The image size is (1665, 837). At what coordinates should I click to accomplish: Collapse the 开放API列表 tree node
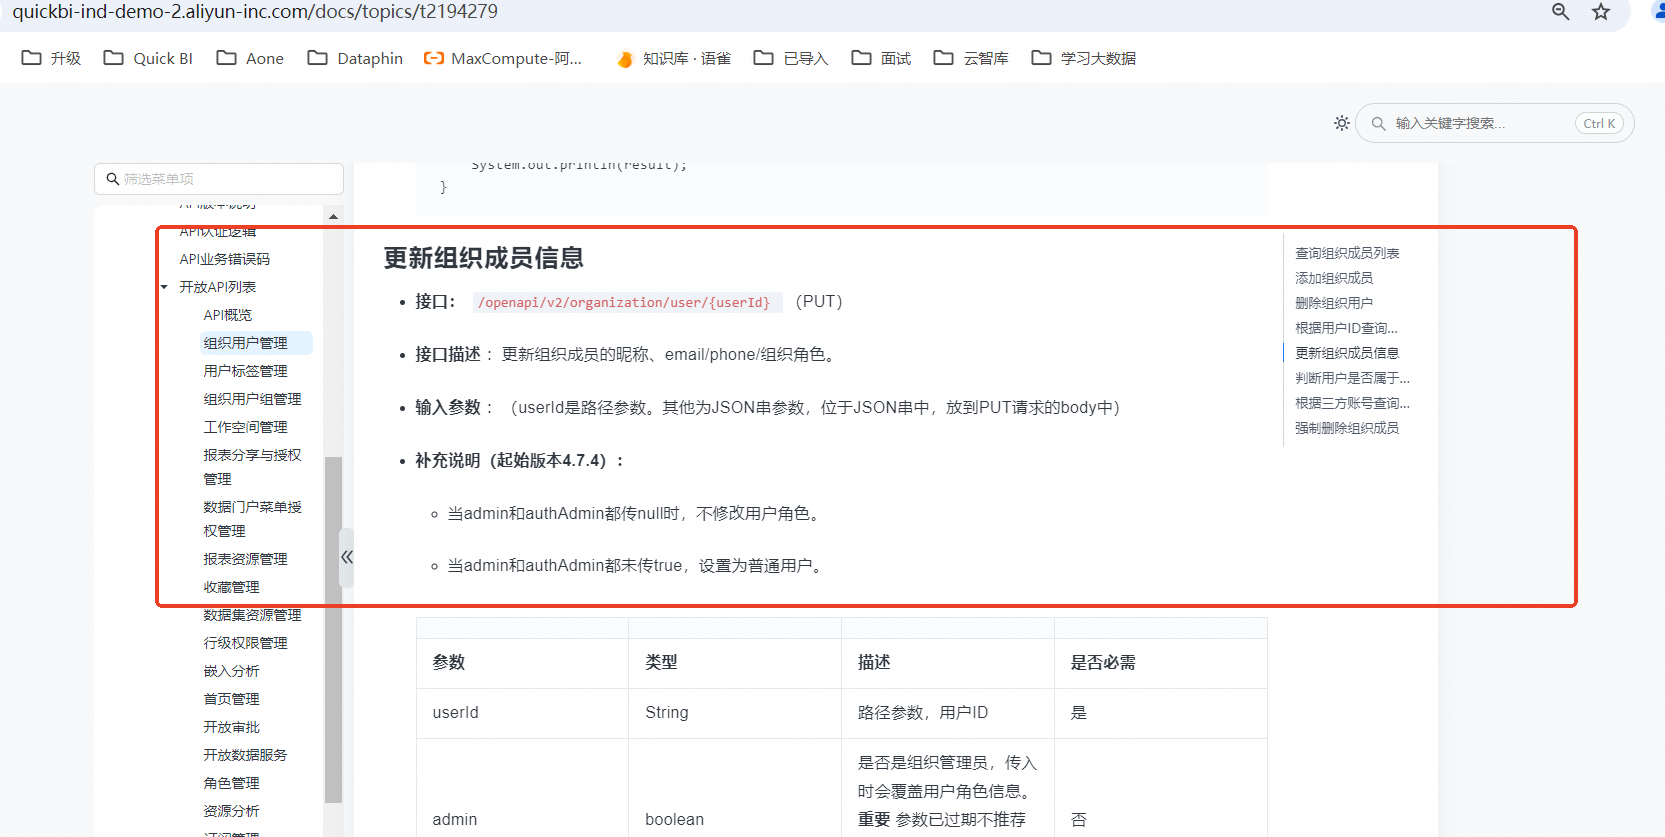tap(164, 287)
